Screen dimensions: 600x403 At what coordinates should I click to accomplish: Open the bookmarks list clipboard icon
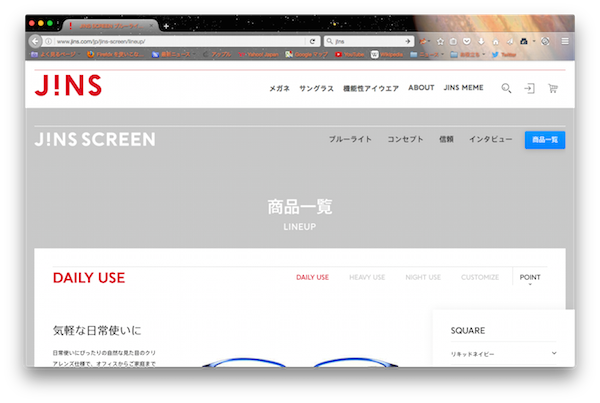[x=453, y=41]
